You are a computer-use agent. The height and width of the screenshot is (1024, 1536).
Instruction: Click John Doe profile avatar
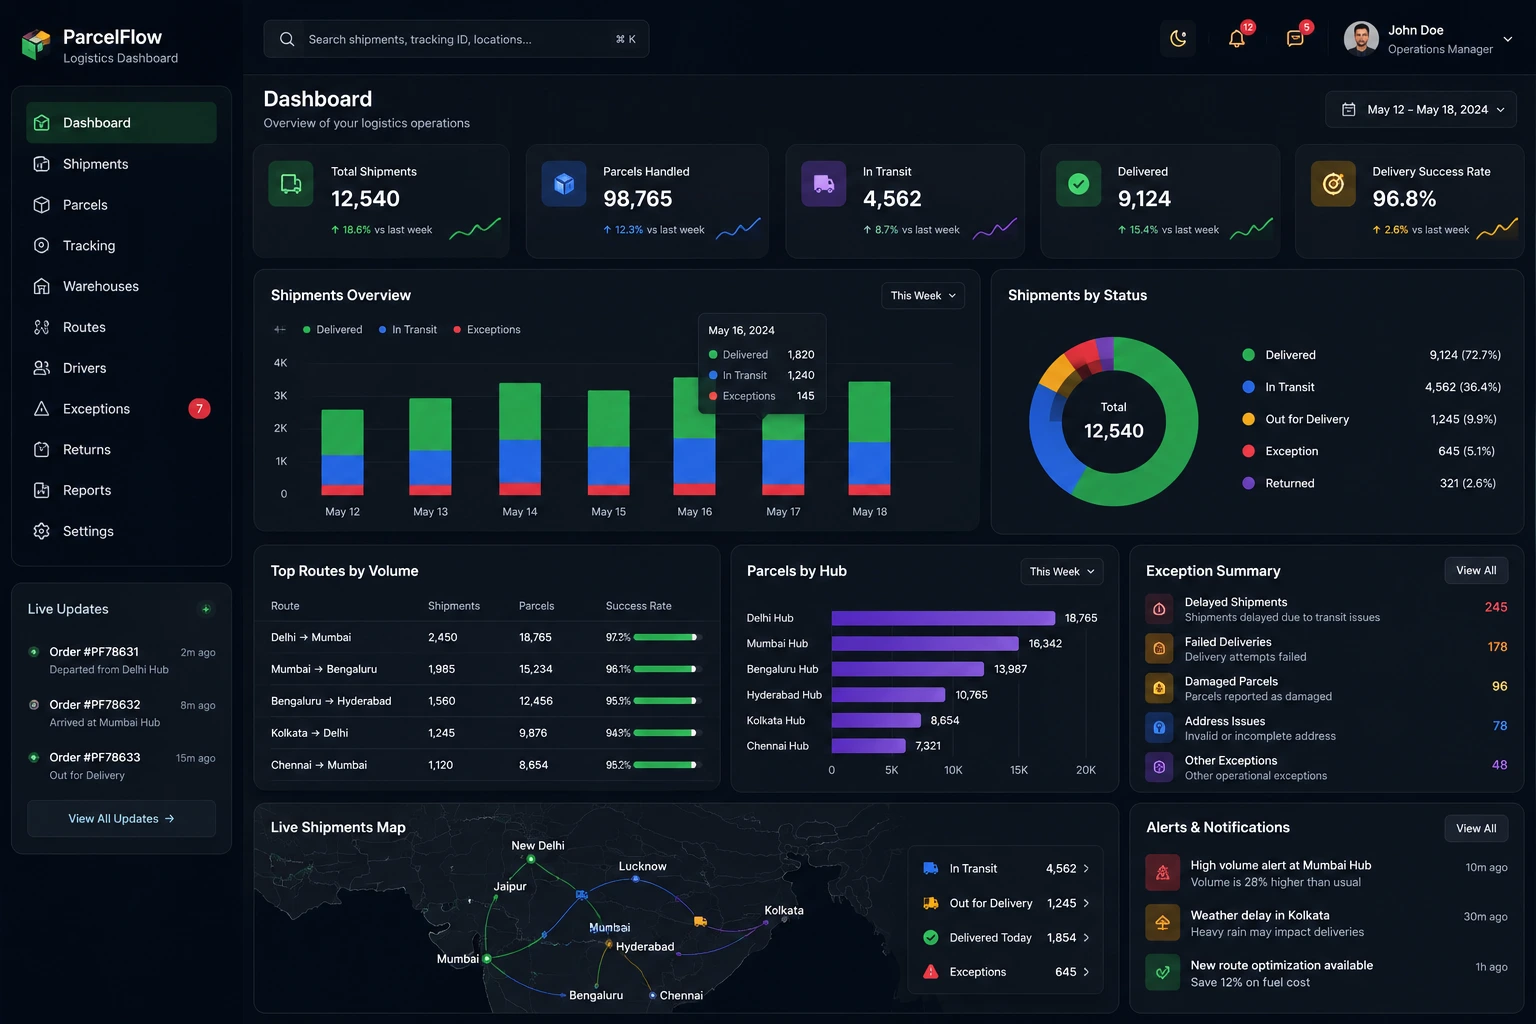(x=1361, y=39)
